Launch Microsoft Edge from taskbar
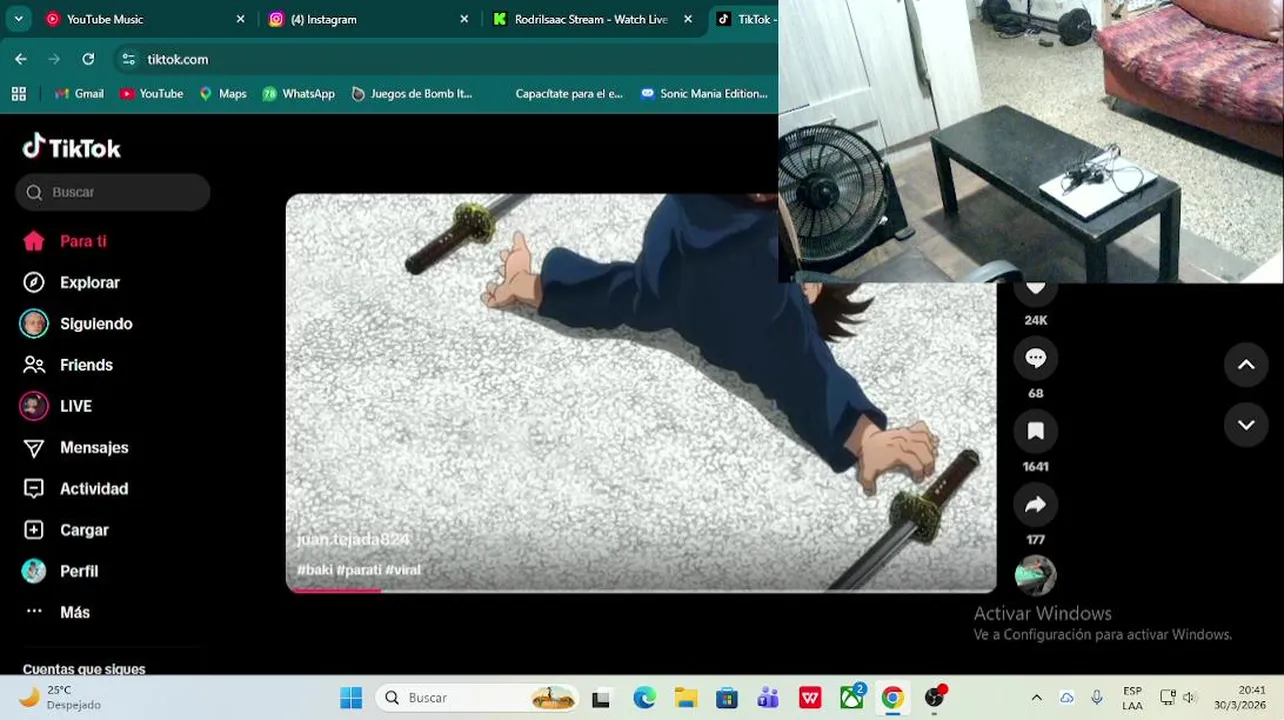The width and height of the screenshot is (1284, 720). (x=644, y=698)
